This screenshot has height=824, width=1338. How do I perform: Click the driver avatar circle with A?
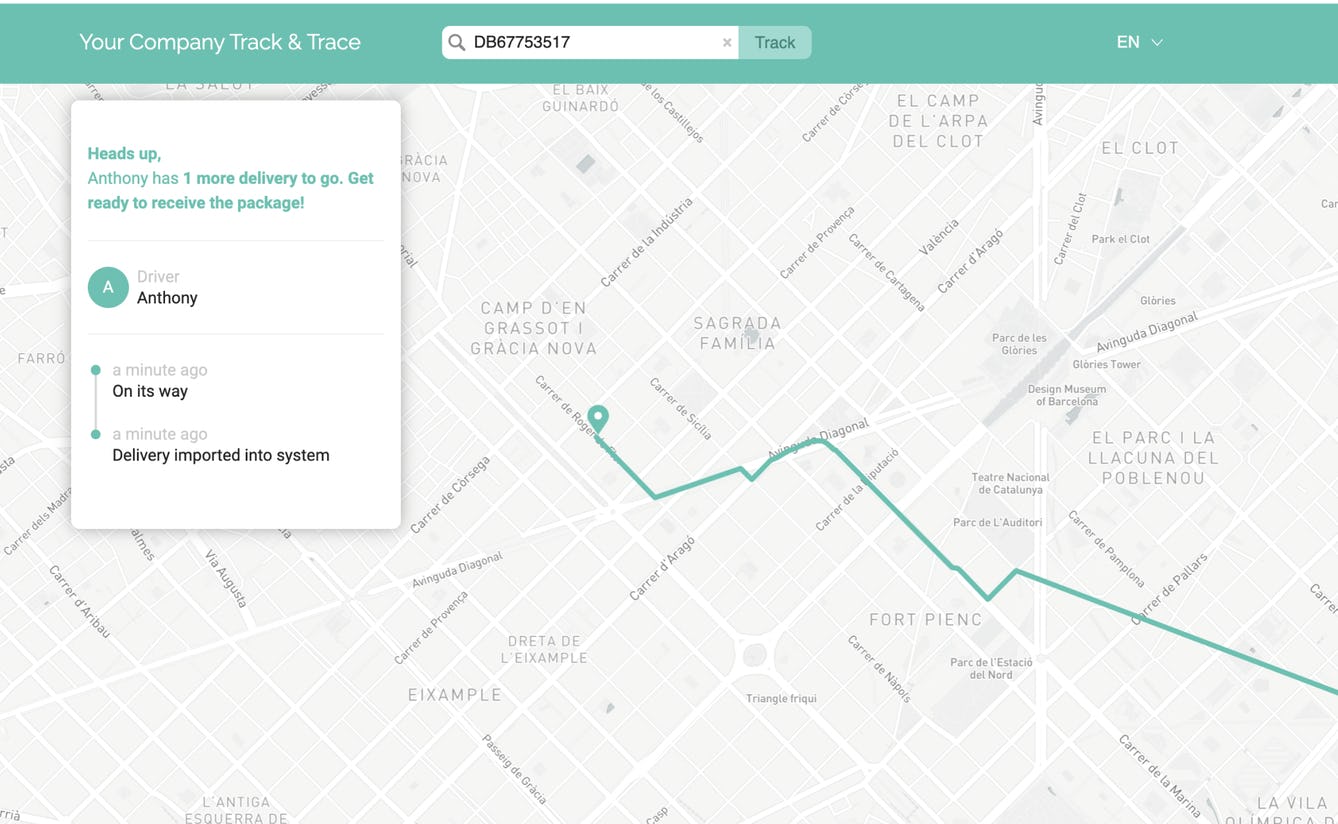[108, 287]
